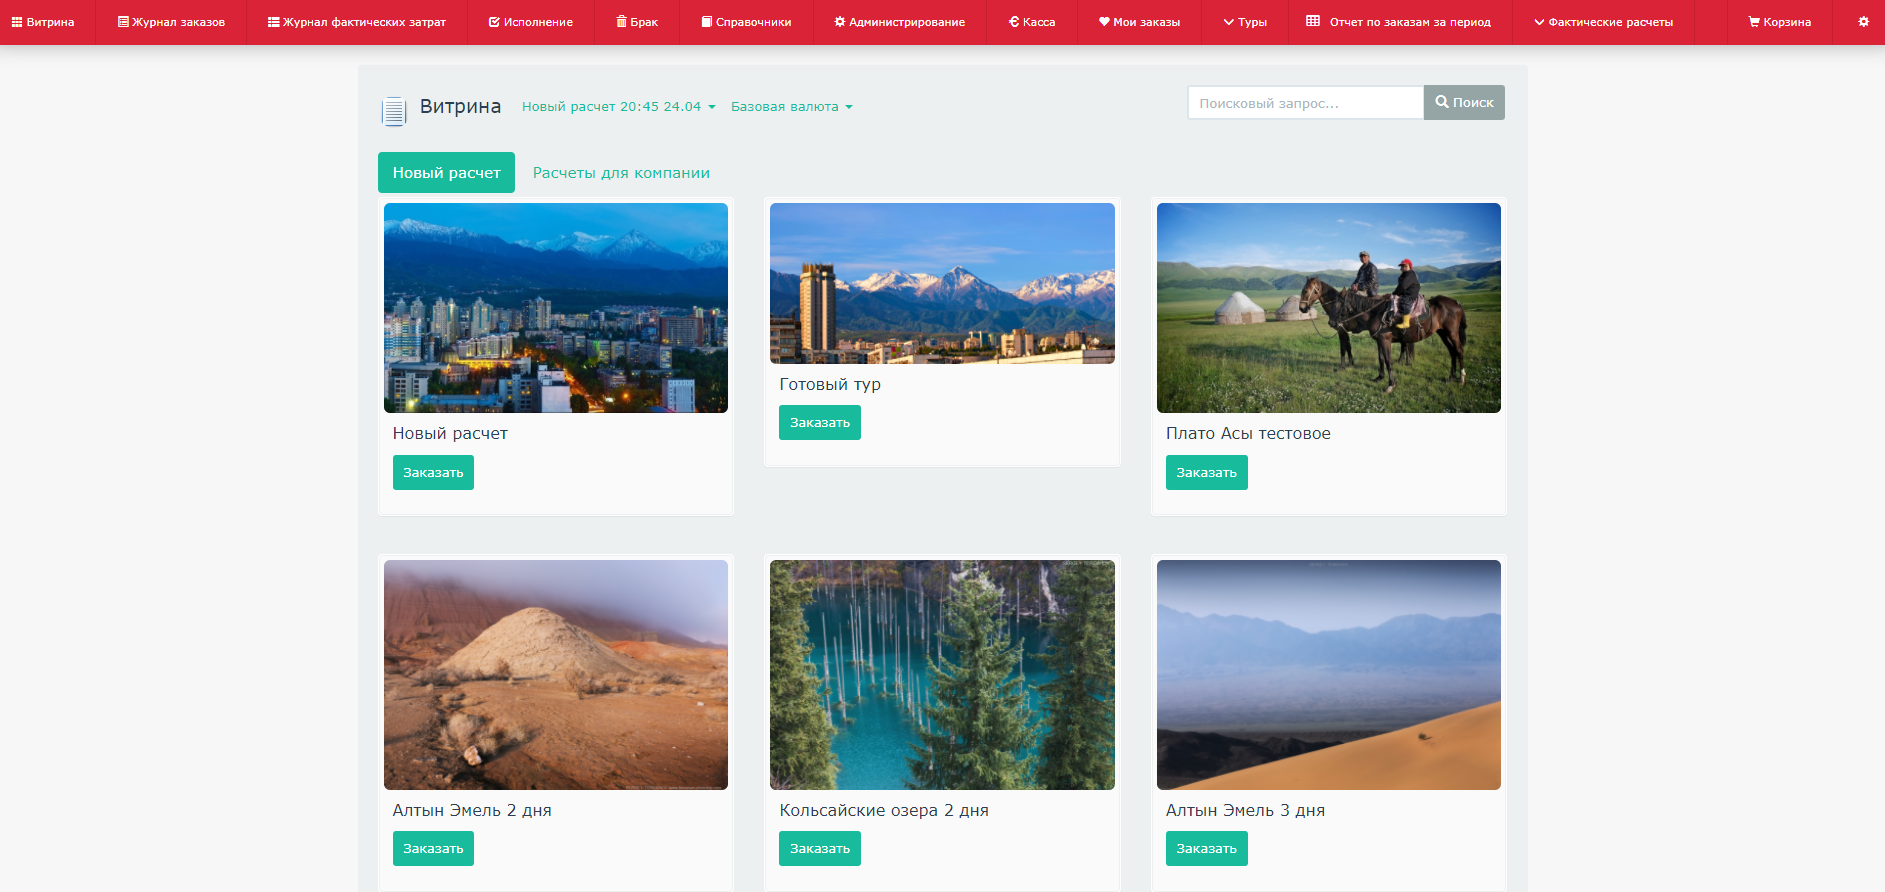Expand Фактические расчеты dropdown
The width and height of the screenshot is (1885, 892).
1603,22
